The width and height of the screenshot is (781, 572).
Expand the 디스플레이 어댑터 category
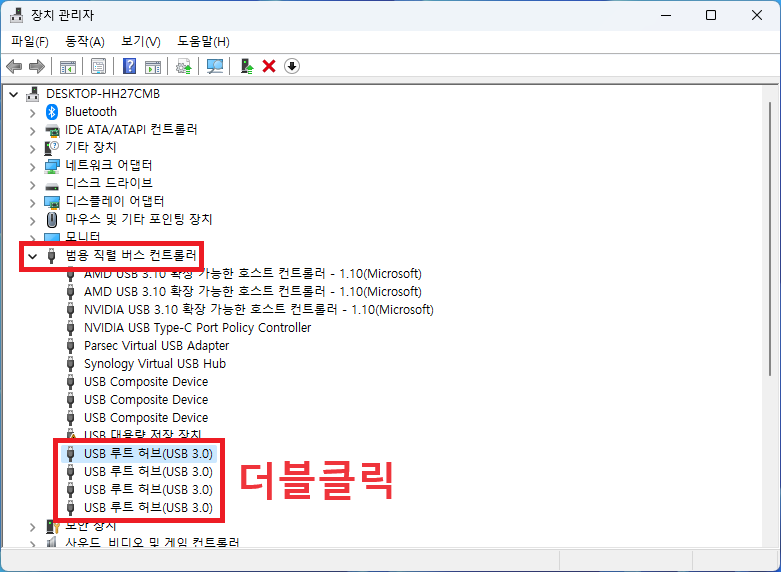click(x=32, y=203)
